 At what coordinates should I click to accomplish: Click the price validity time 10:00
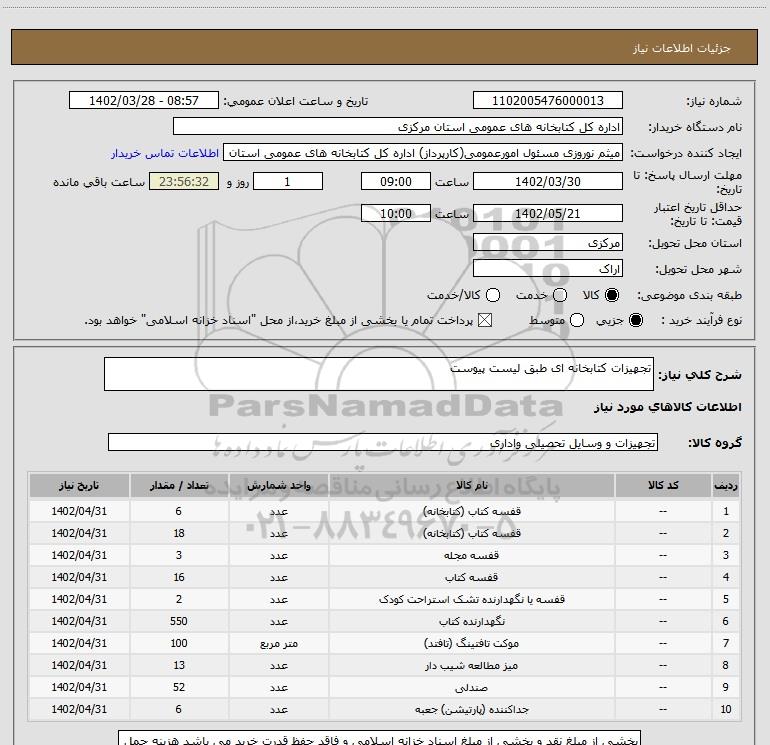(x=396, y=214)
